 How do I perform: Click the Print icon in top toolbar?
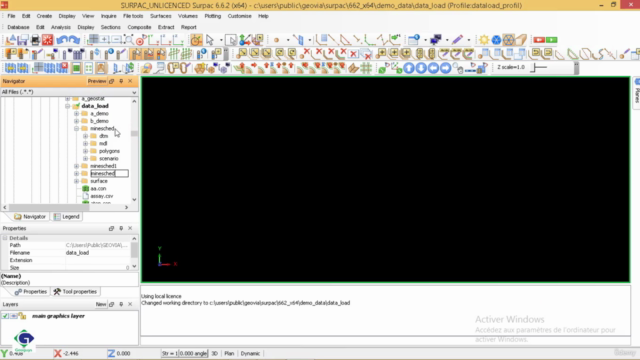[35, 40]
